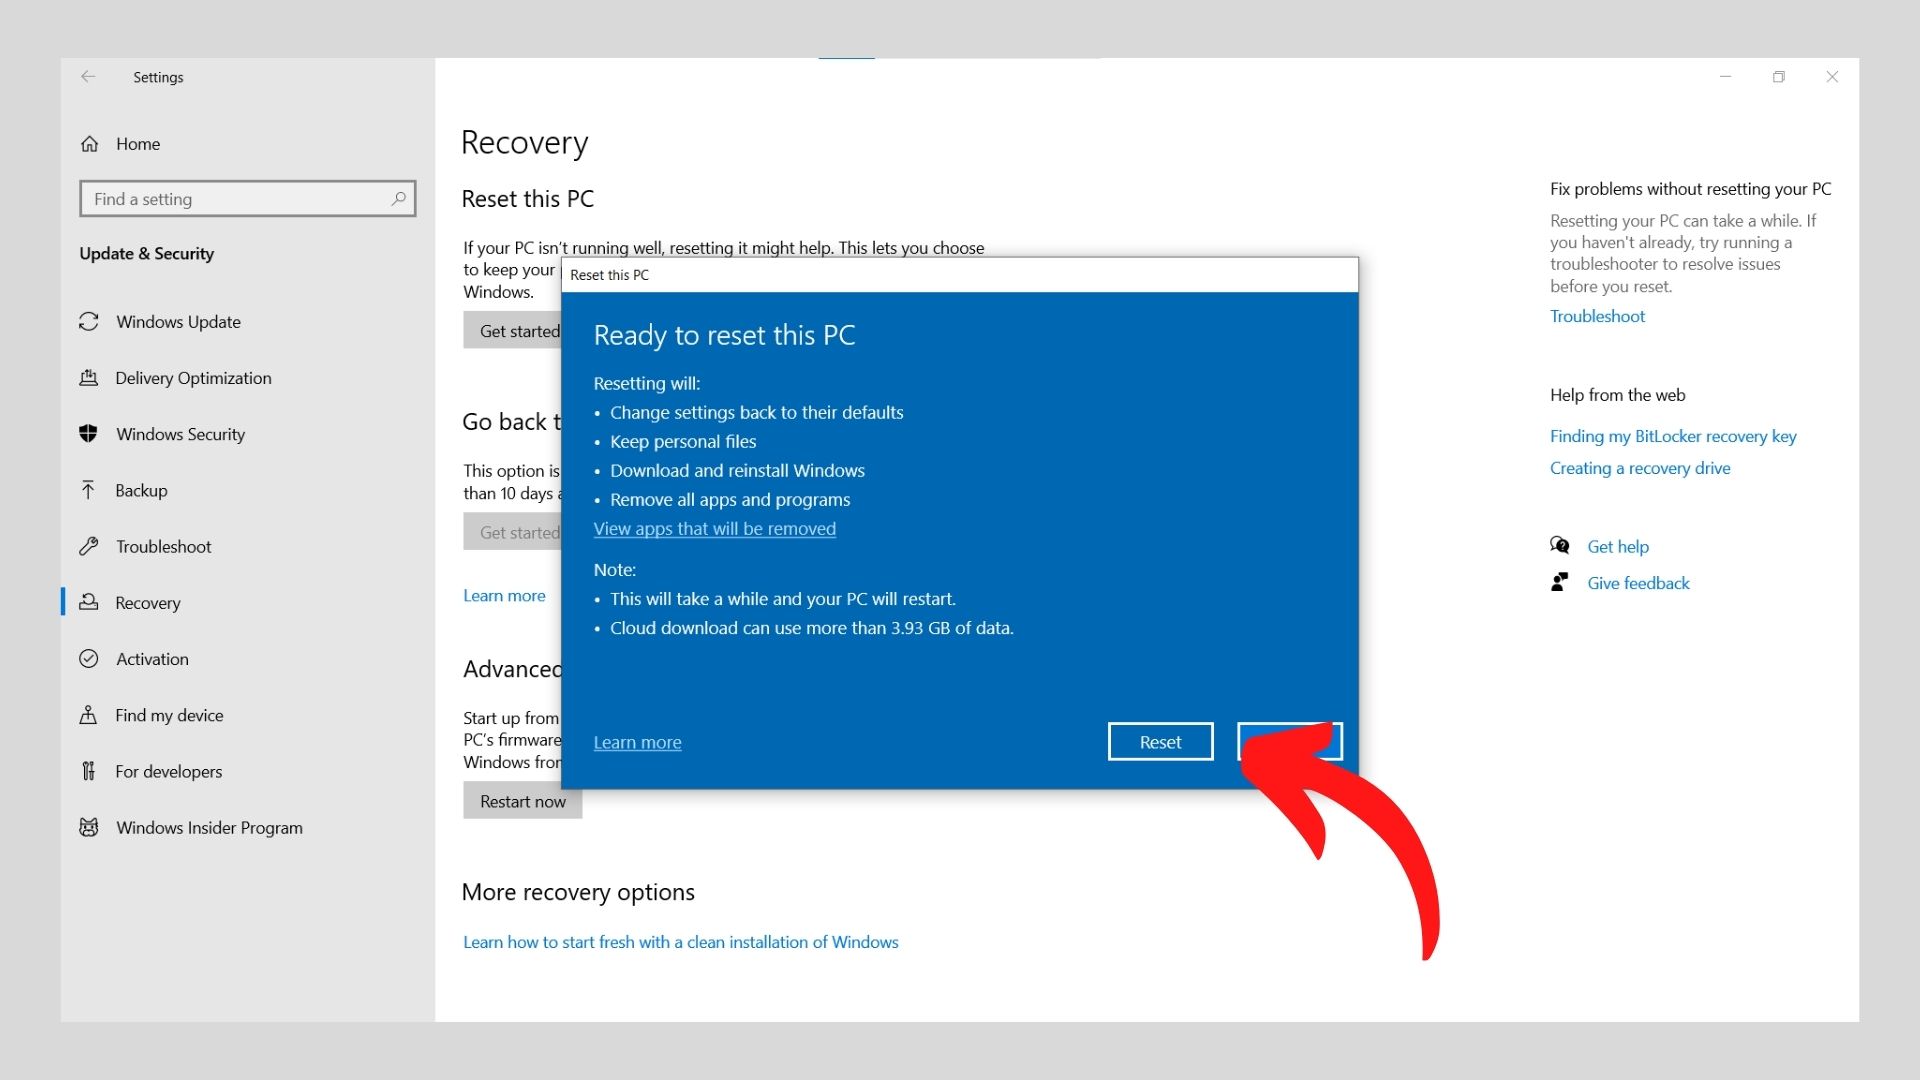Click the Restart now button
The image size is (1920, 1080).
[522, 801]
